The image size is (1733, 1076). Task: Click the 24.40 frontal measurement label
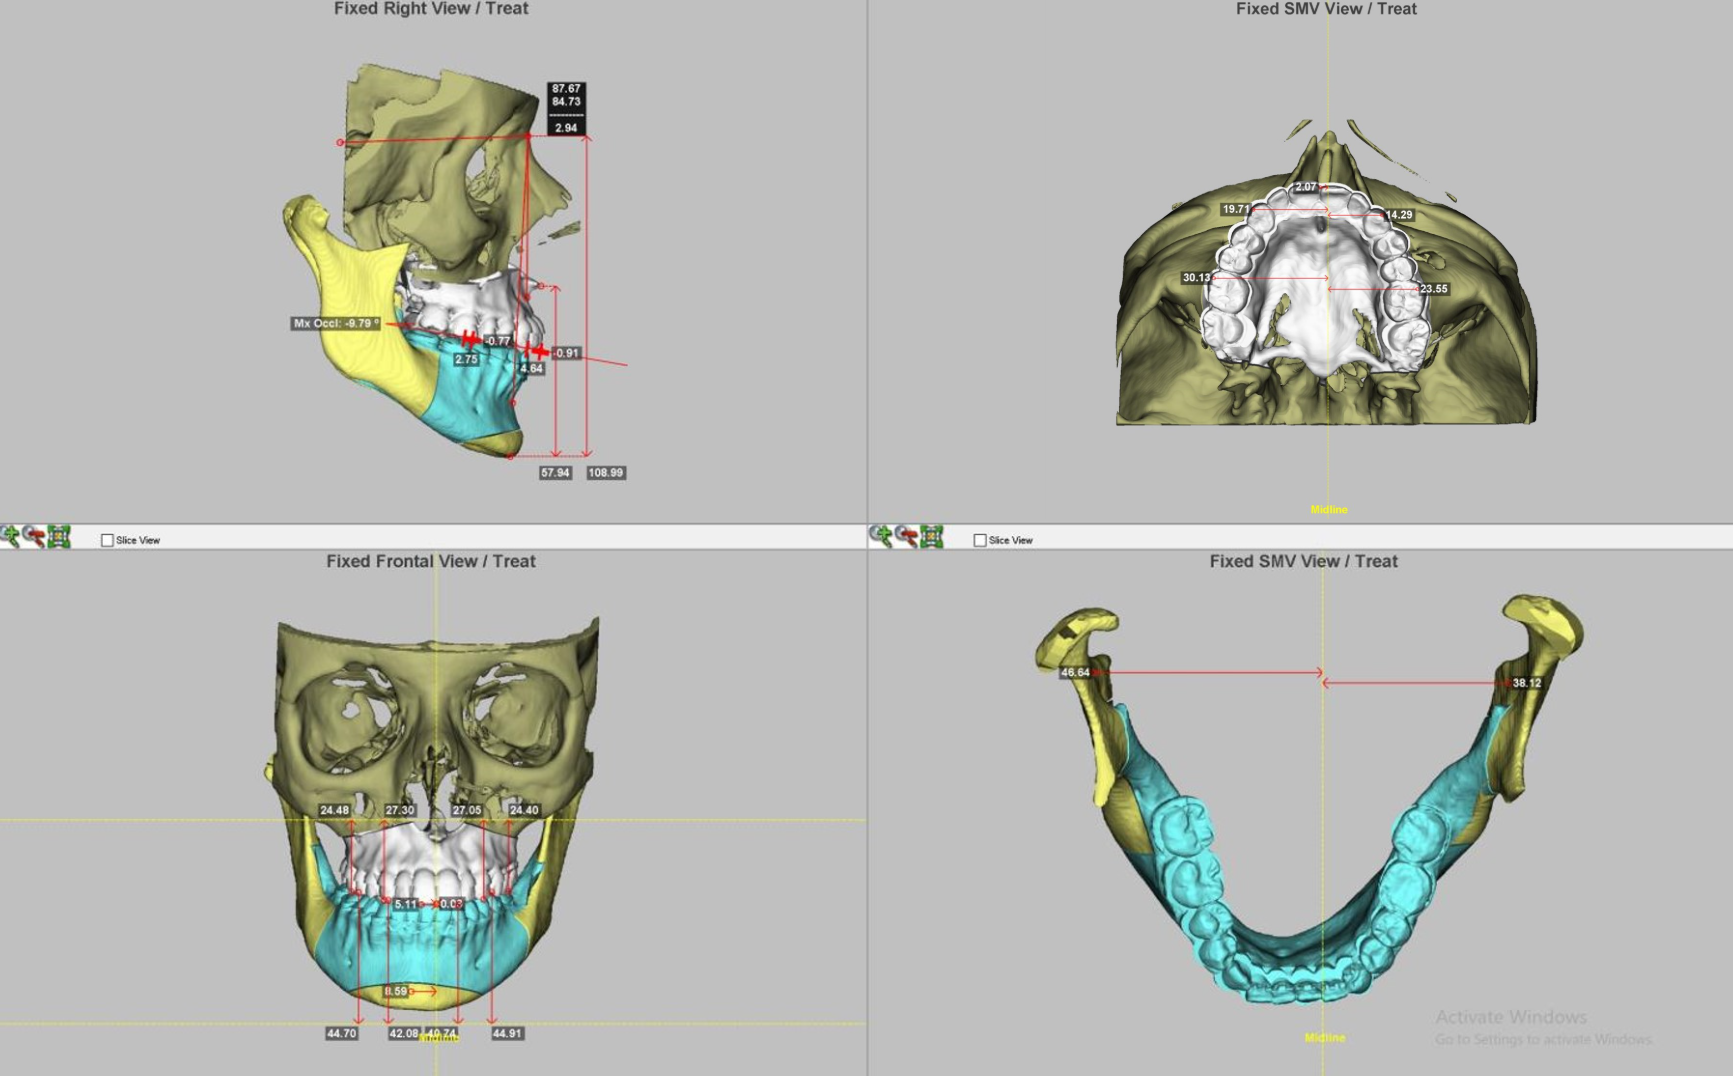pyautogui.click(x=524, y=810)
